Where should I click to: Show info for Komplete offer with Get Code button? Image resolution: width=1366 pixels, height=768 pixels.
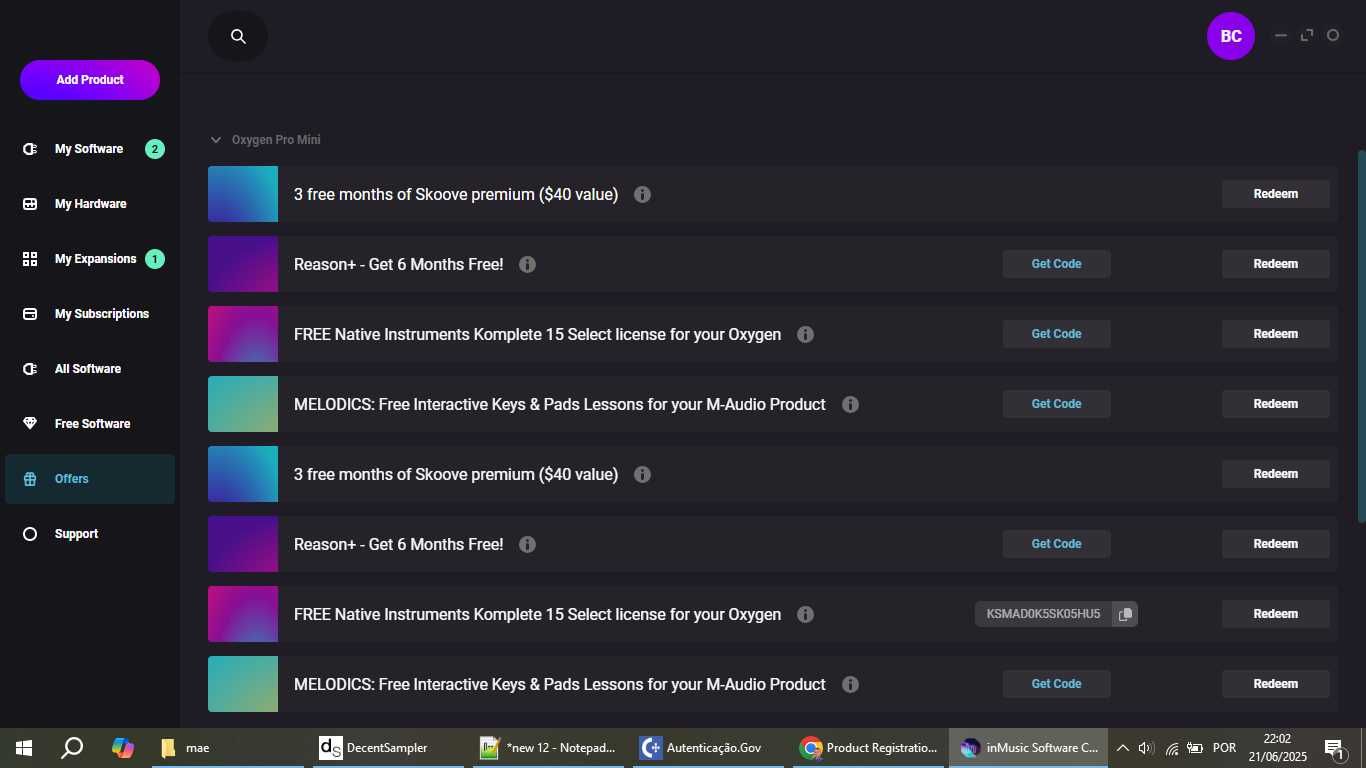click(805, 334)
